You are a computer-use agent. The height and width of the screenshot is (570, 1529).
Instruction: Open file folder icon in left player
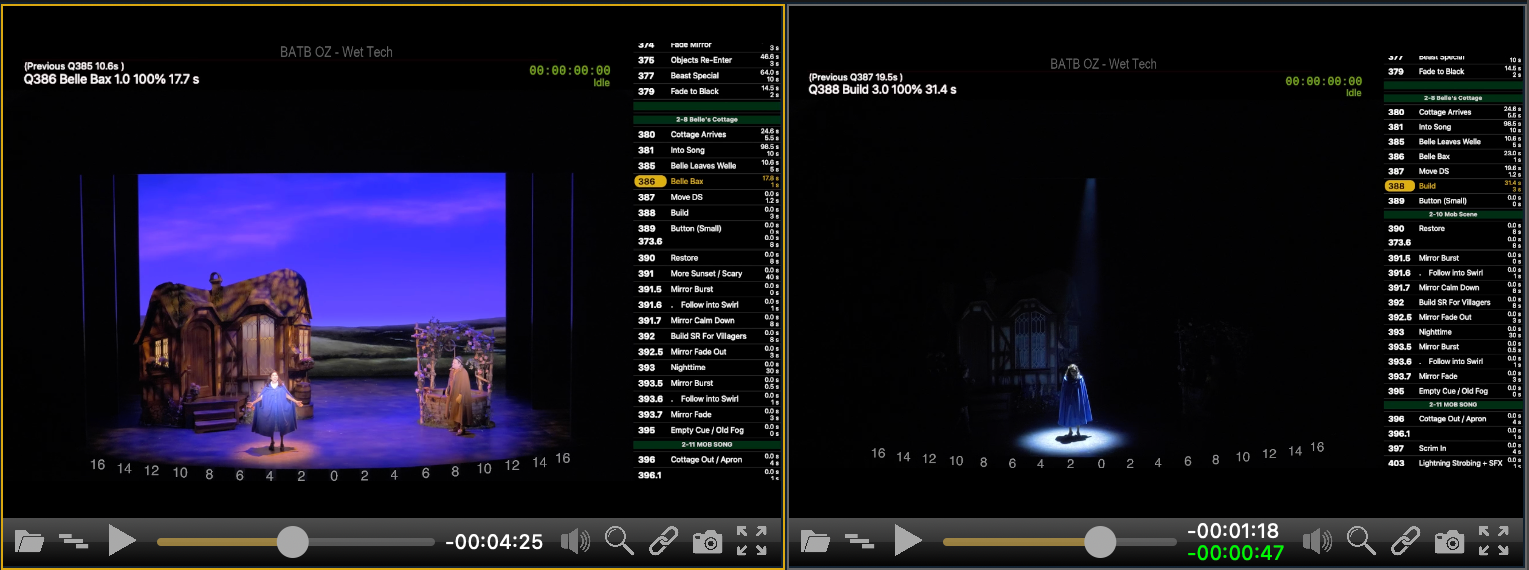(30, 542)
